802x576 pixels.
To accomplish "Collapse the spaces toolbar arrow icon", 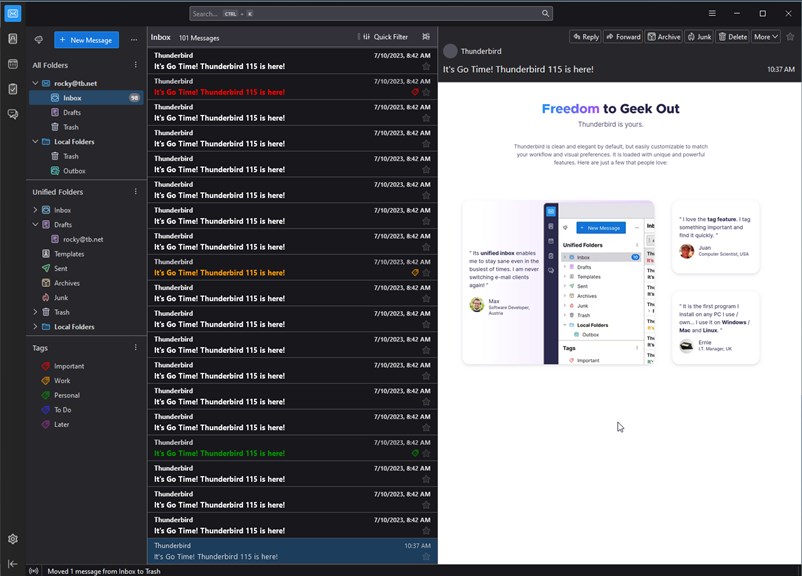I will tap(13, 563).
